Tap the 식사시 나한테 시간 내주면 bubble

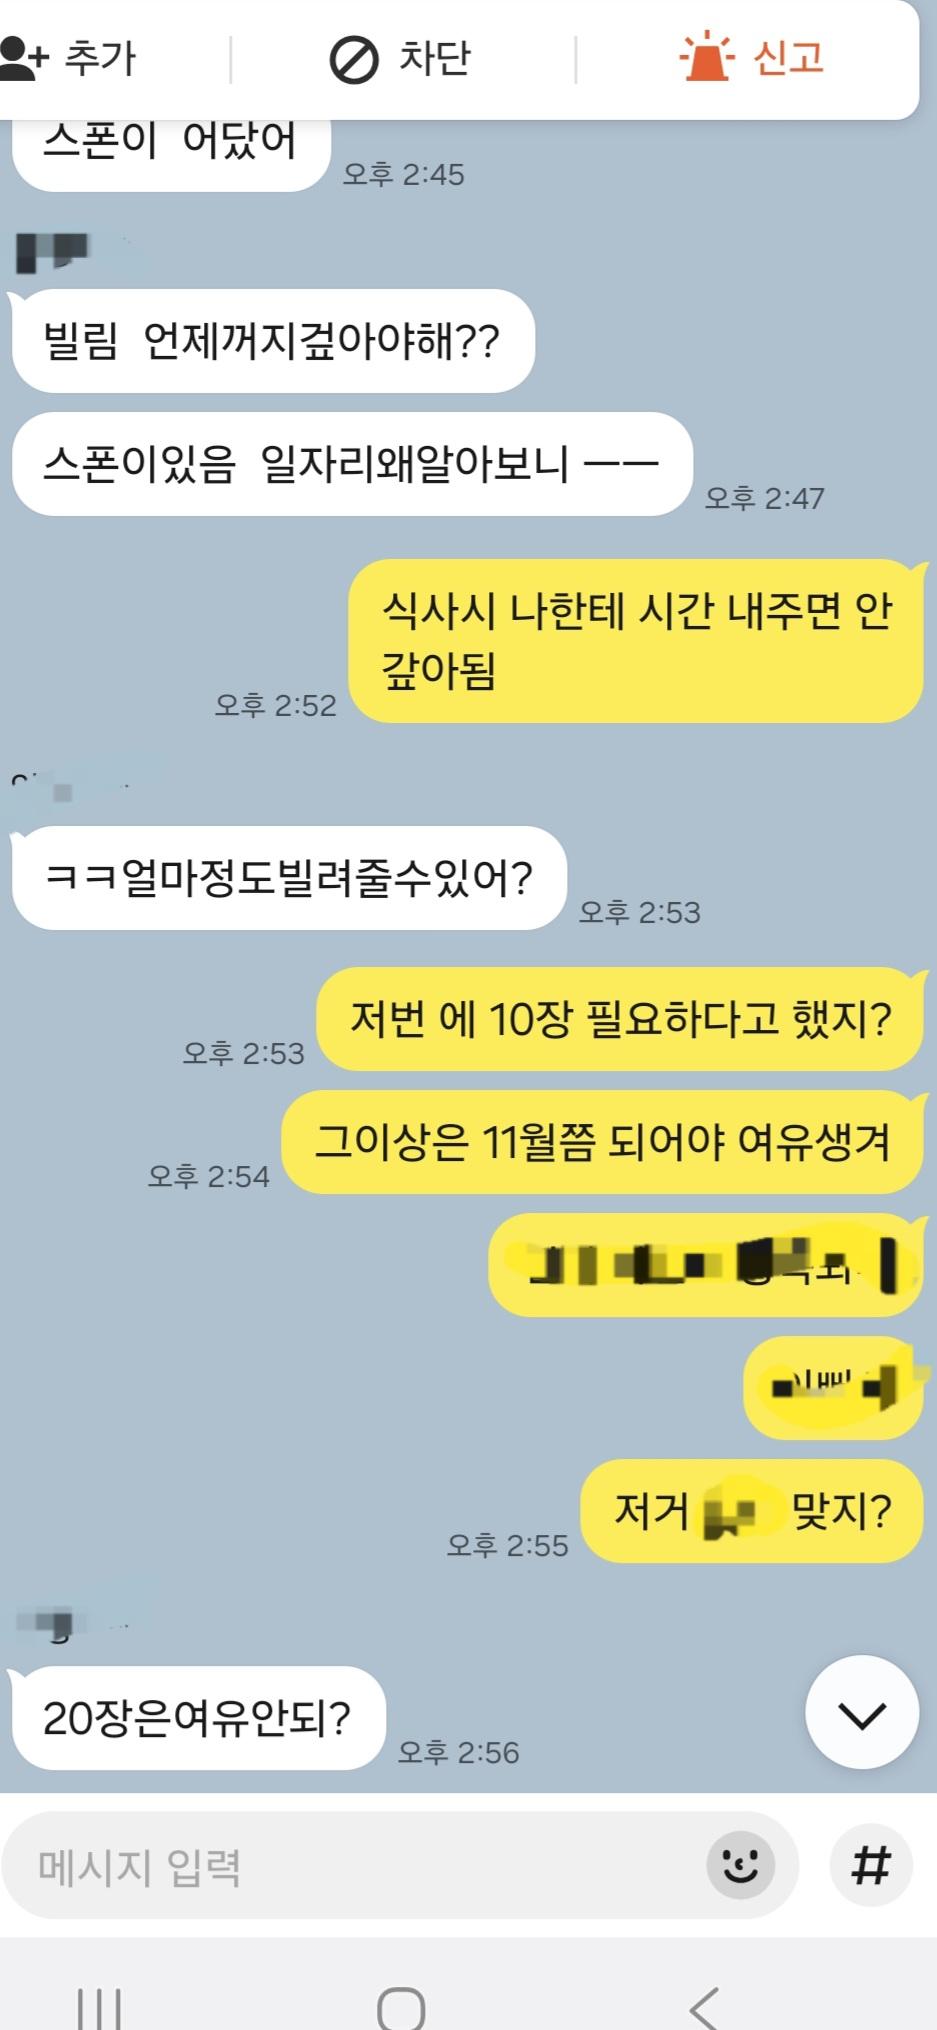click(636, 641)
